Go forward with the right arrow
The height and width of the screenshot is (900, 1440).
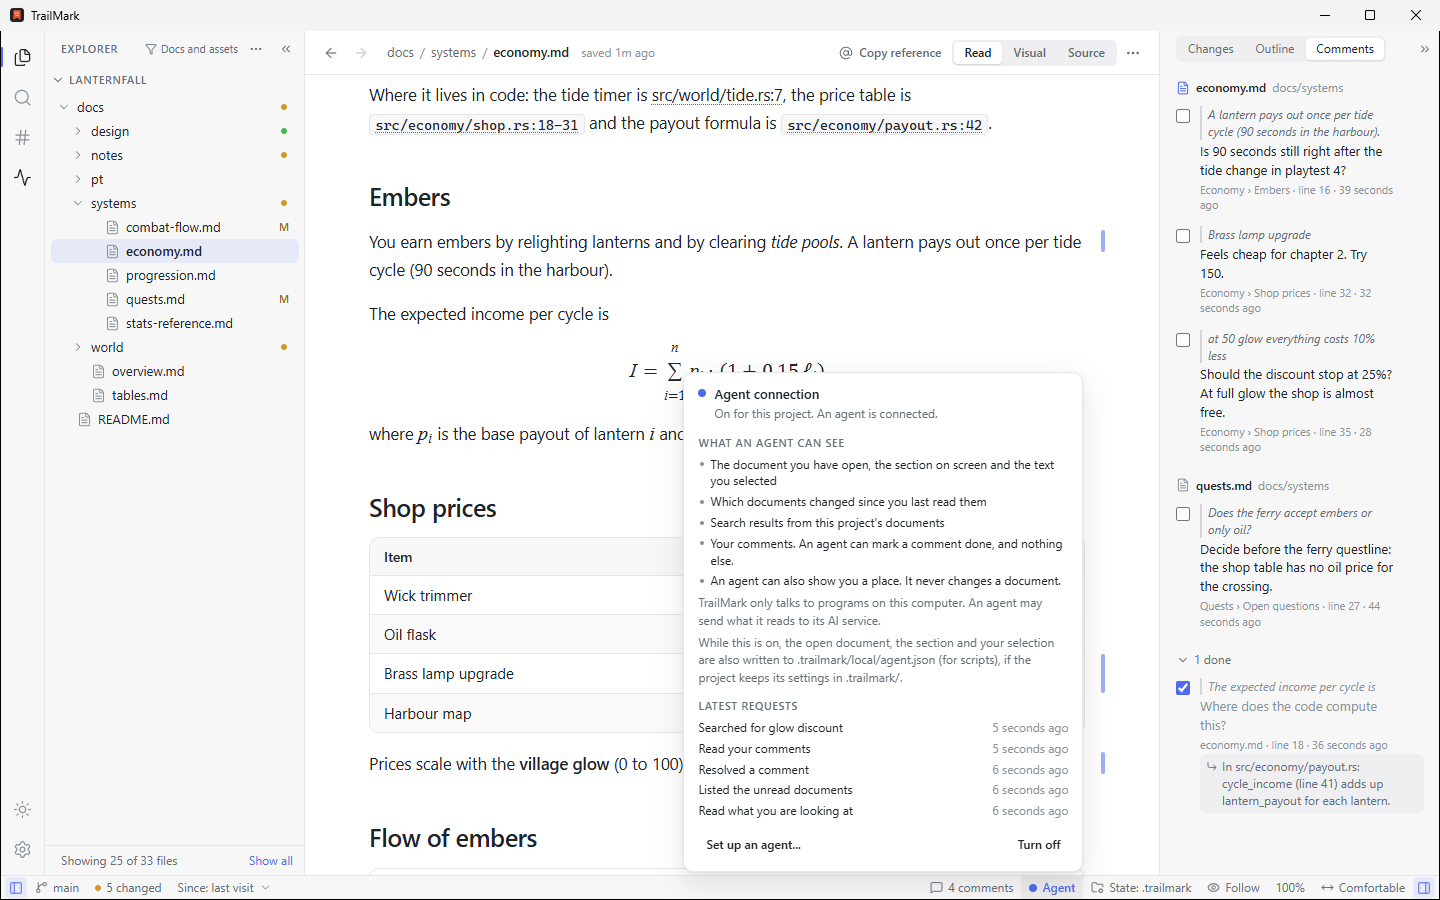(361, 53)
